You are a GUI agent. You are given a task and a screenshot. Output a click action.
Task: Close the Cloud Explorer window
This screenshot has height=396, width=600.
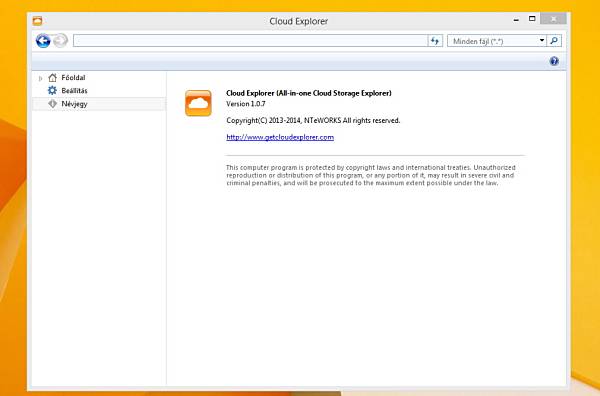click(553, 19)
